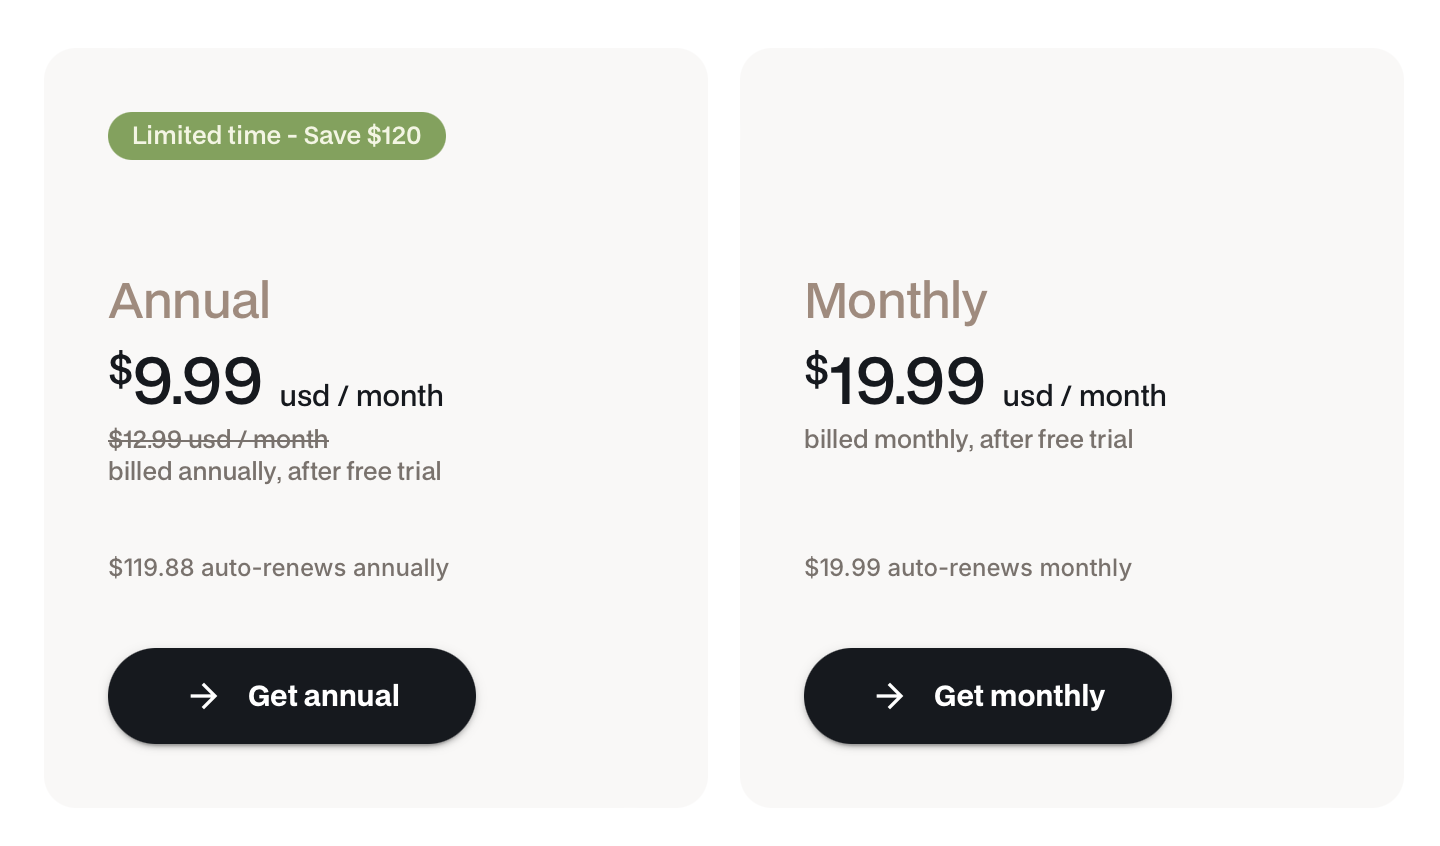1440x846 pixels.
Task: Click the Annual plan heading
Action: point(189,300)
